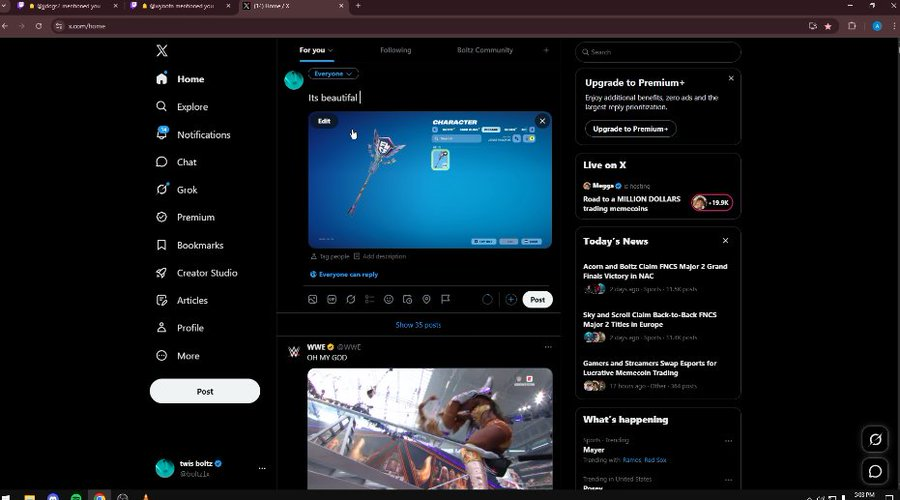The image size is (900, 500).
Task: Add media using the image icon
Action: [312, 299]
